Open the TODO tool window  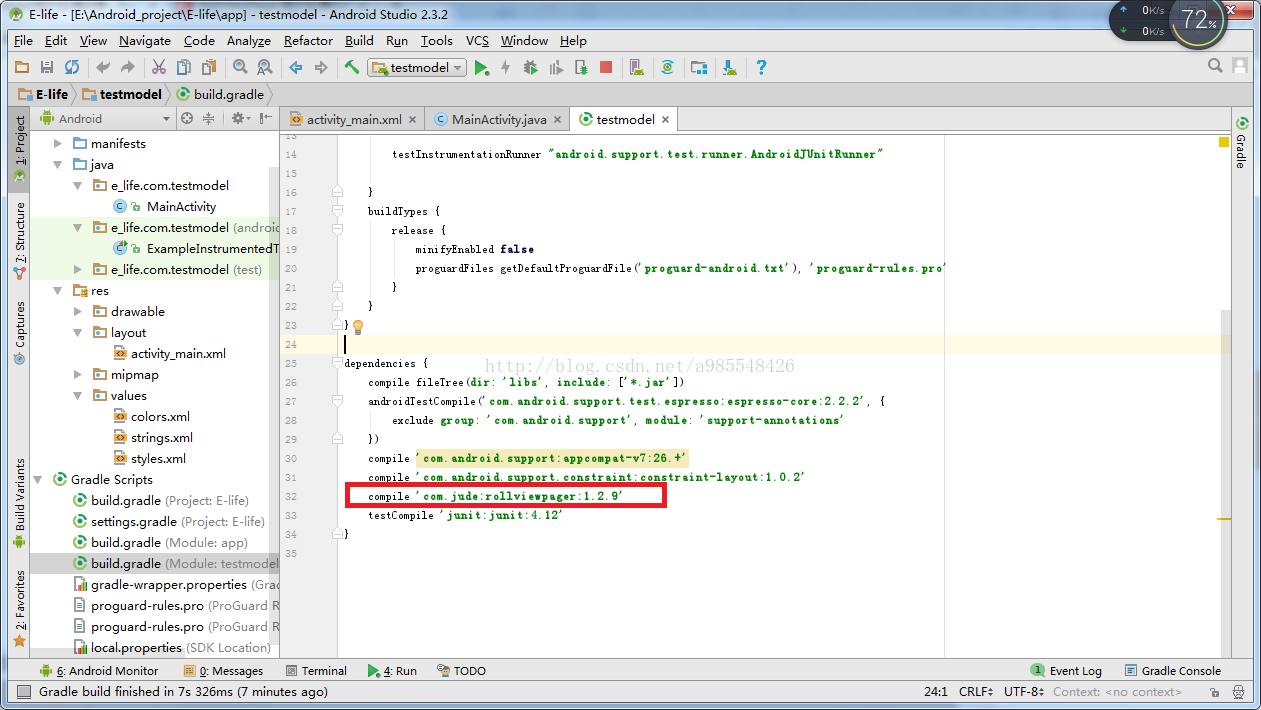pyautogui.click(x=460, y=671)
